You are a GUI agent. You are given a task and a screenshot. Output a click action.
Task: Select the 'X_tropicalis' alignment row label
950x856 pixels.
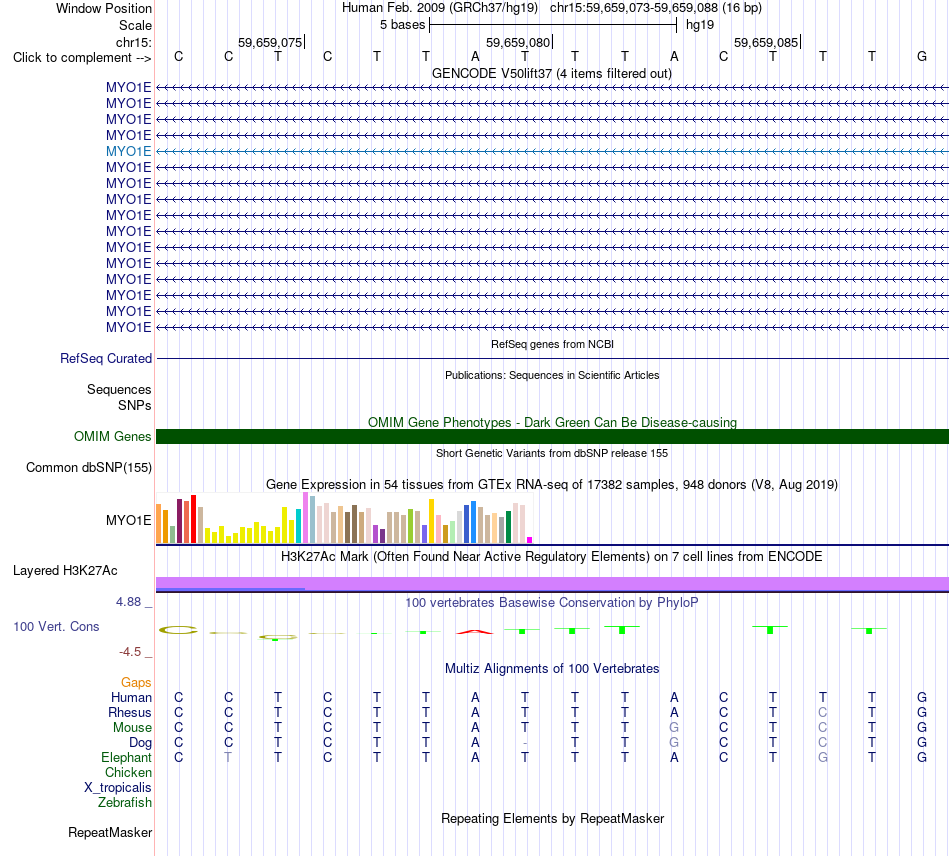[118, 788]
